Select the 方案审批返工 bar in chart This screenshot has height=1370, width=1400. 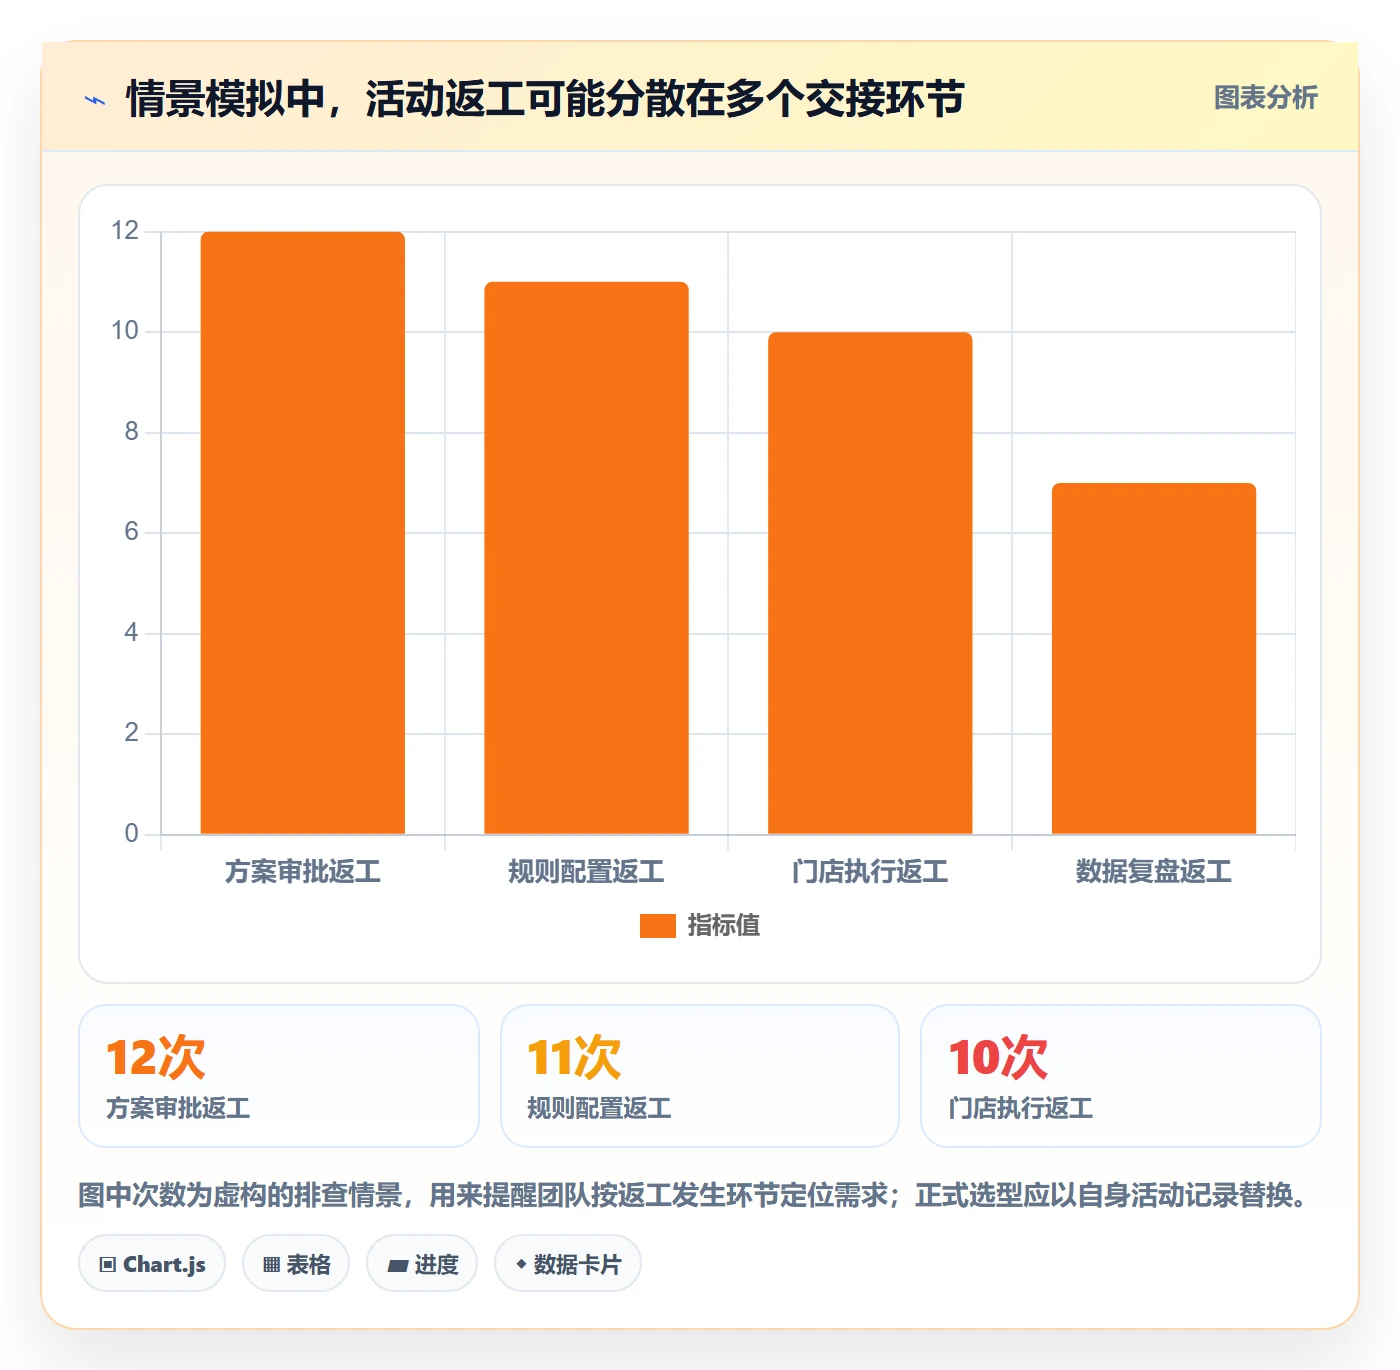[x=303, y=533]
